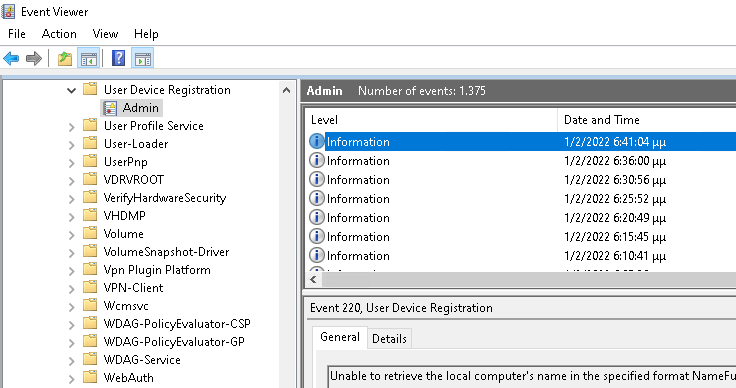Viewport: 736px width, 388px height.
Task: Expand the VPN-Client tree node
Action: [x=71, y=289]
